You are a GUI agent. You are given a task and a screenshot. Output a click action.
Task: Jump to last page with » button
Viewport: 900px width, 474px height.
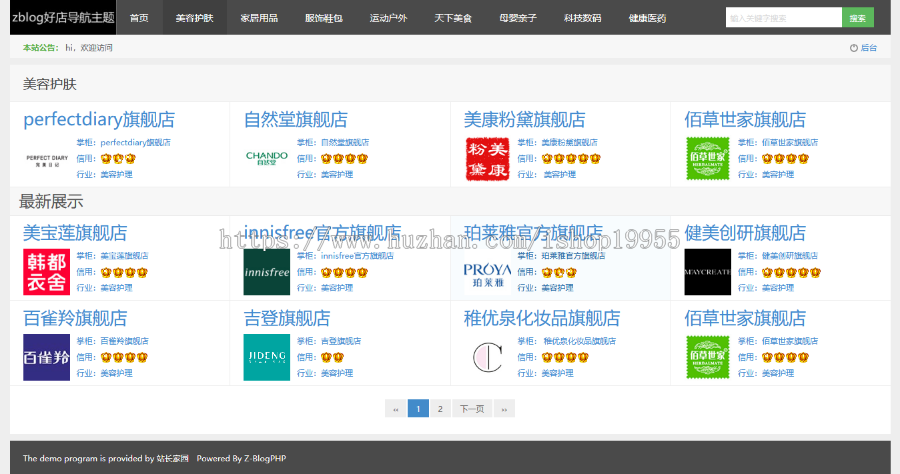[x=504, y=409]
